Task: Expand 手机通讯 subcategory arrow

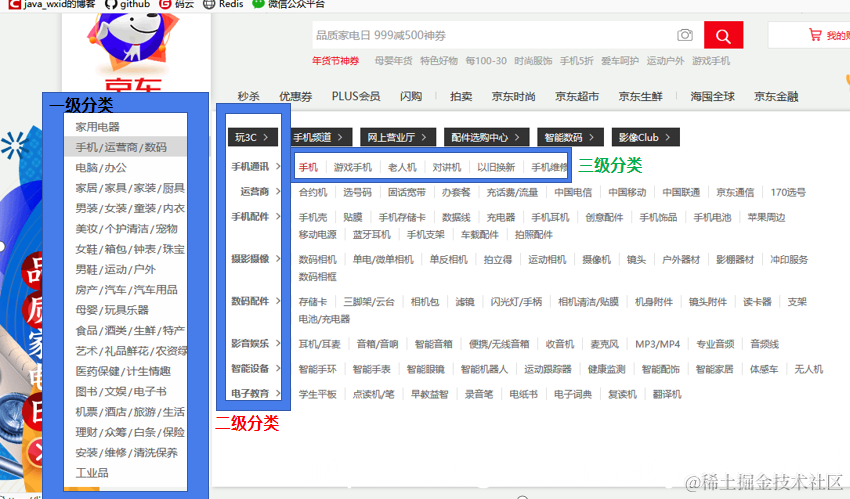Action: tap(278, 166)
